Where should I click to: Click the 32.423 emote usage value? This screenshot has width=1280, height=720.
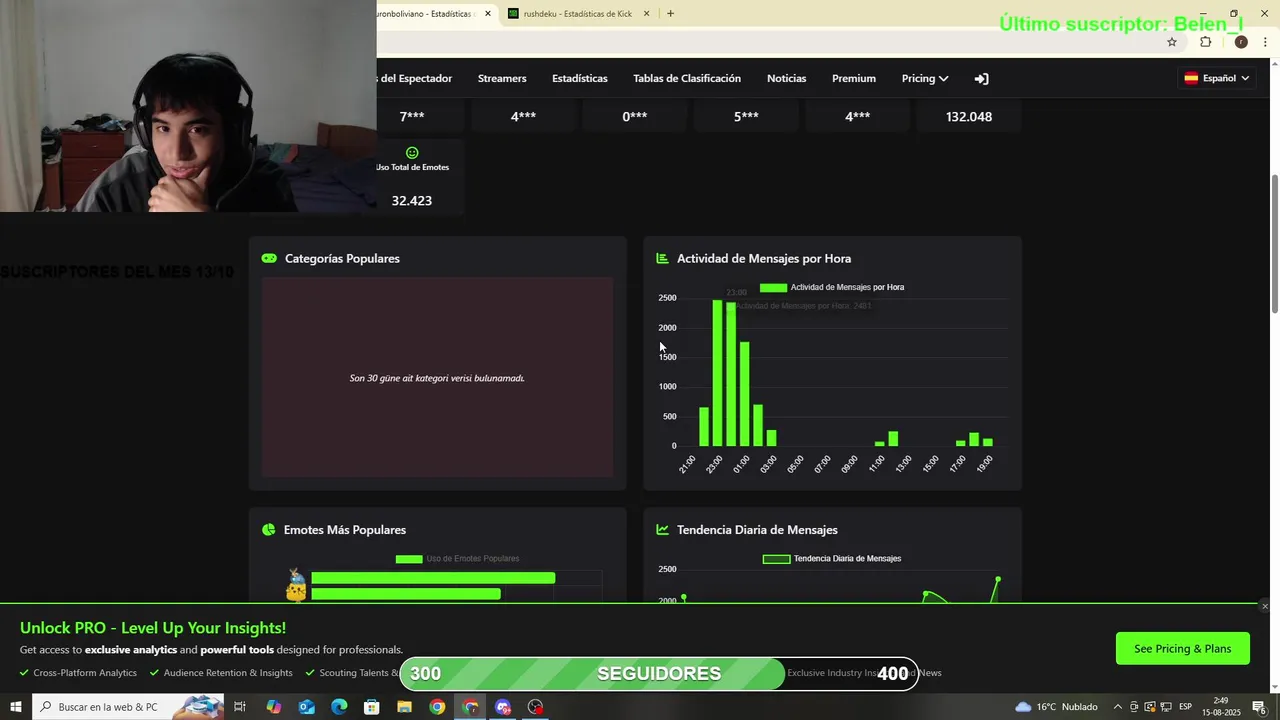[x=412, y=201]
